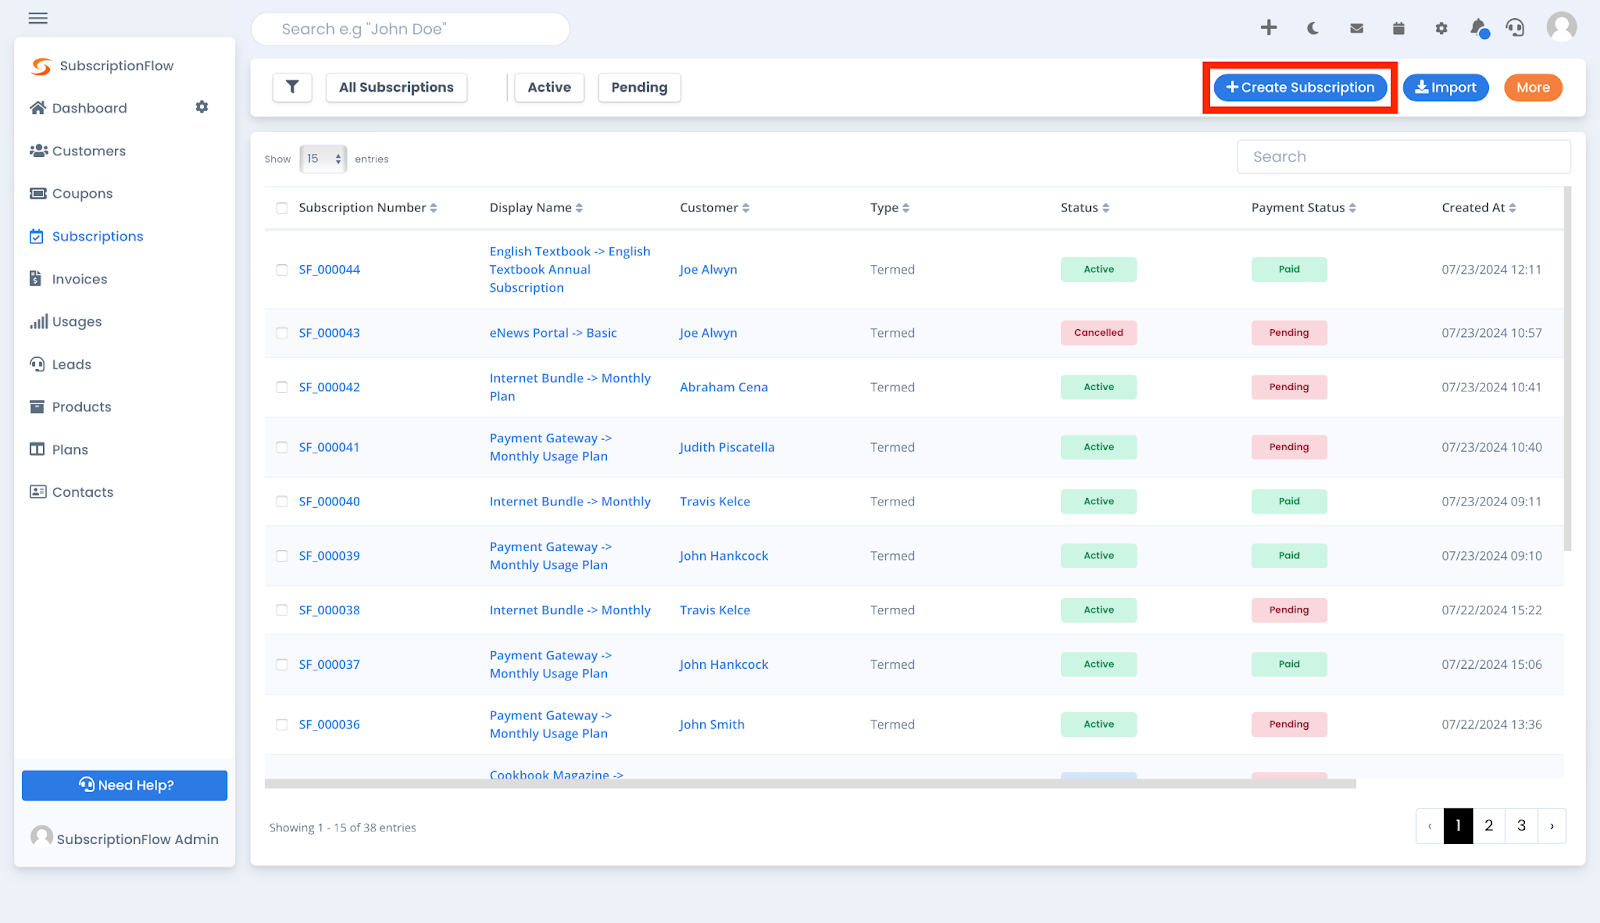Open the user avatar profile icon
The image size is (1600, 923).
click(x=1561, y=27)
